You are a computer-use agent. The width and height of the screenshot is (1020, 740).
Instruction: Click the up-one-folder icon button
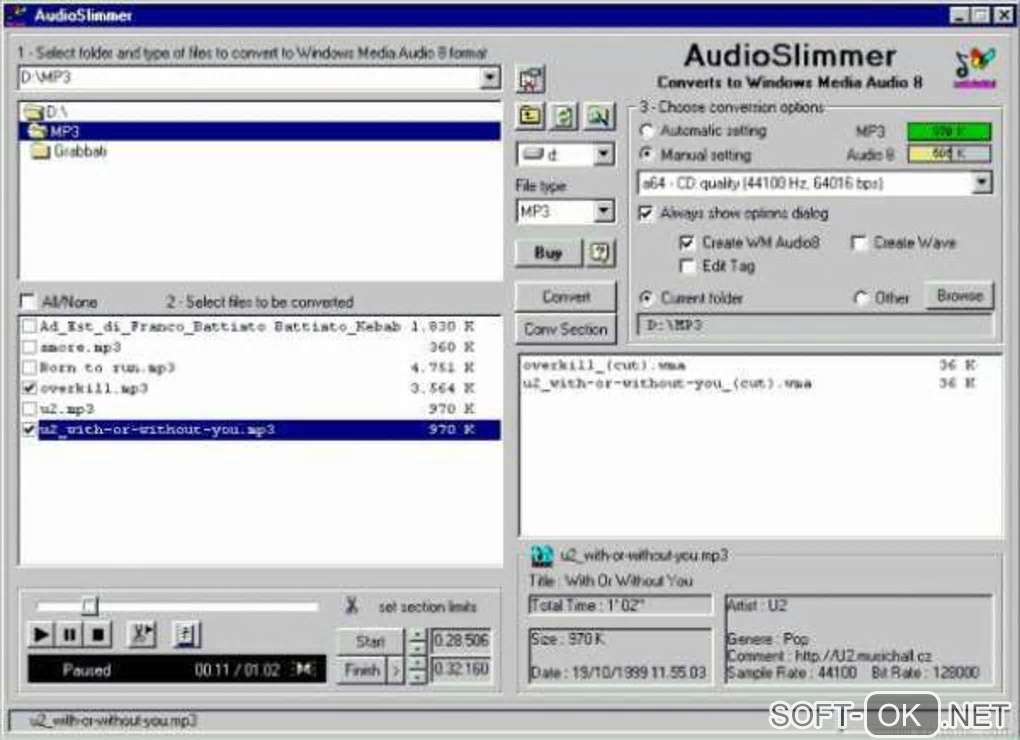531,116
